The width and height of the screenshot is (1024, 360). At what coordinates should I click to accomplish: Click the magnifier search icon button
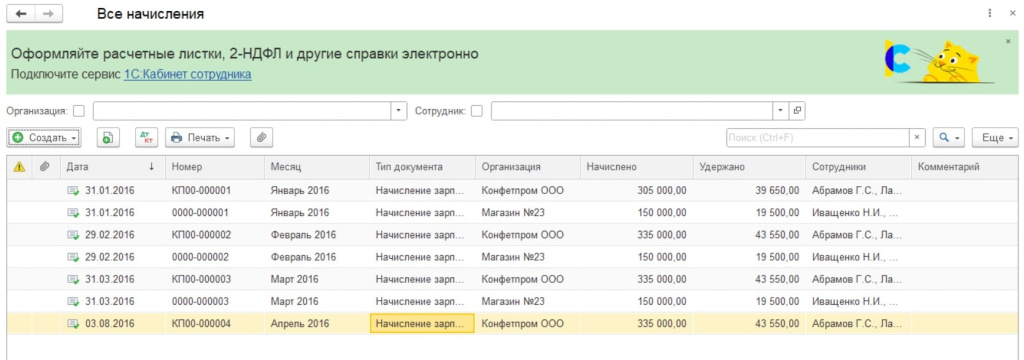(949, 138)
